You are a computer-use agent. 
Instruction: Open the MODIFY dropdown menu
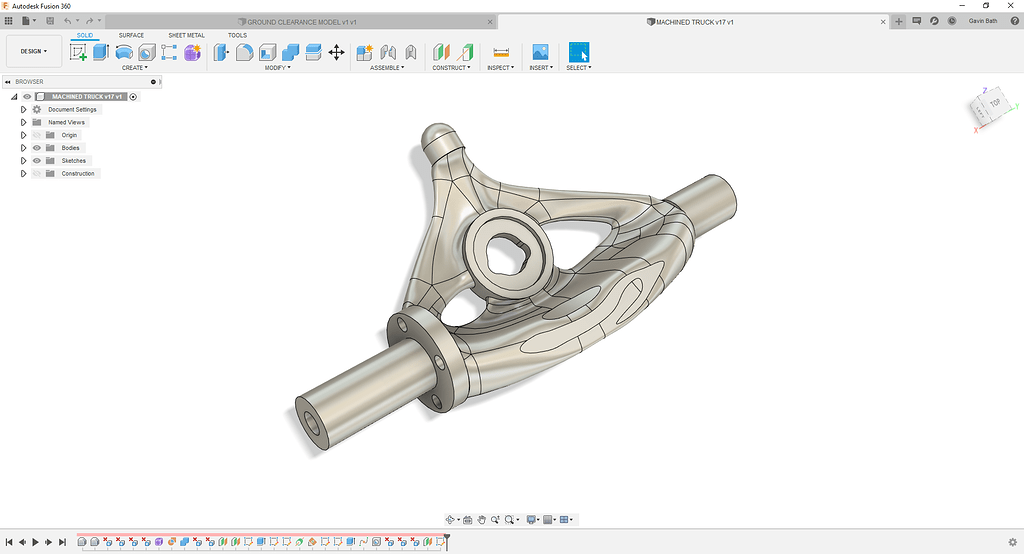(278, 68)
